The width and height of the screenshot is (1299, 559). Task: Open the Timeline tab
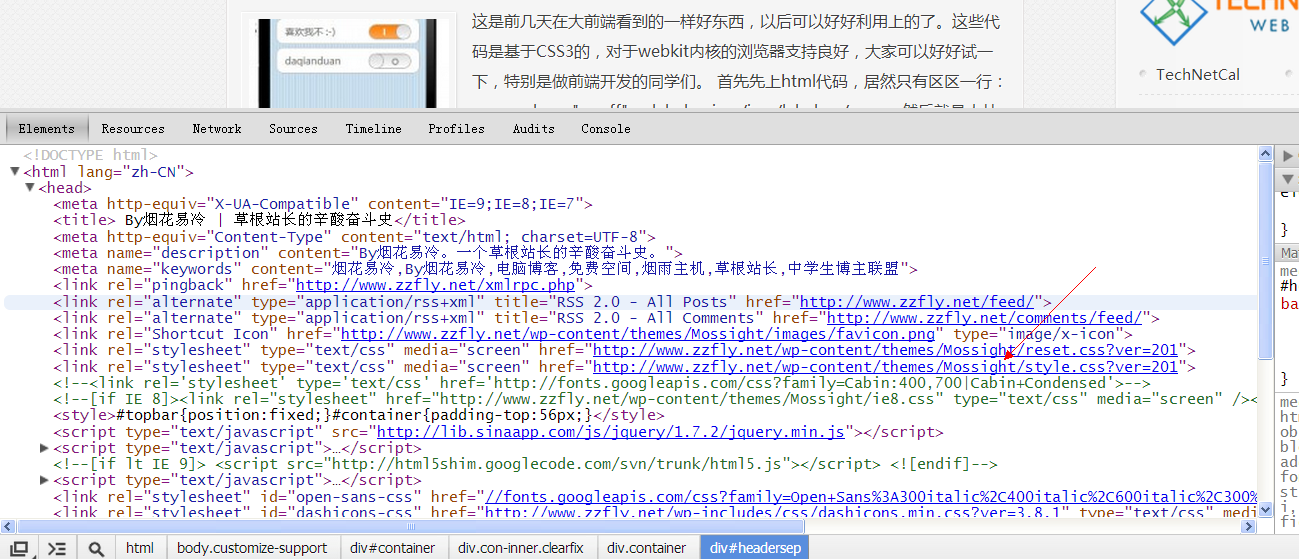click(x=373, y=129)
